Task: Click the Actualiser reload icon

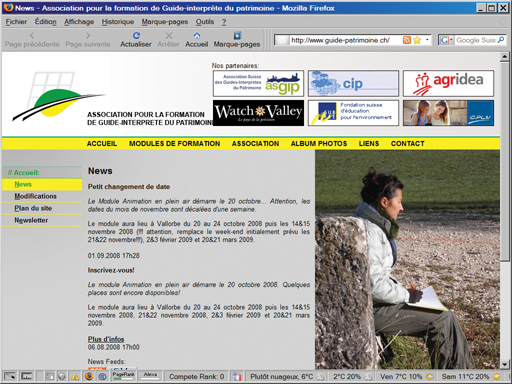Action: [x=136, y=35]
